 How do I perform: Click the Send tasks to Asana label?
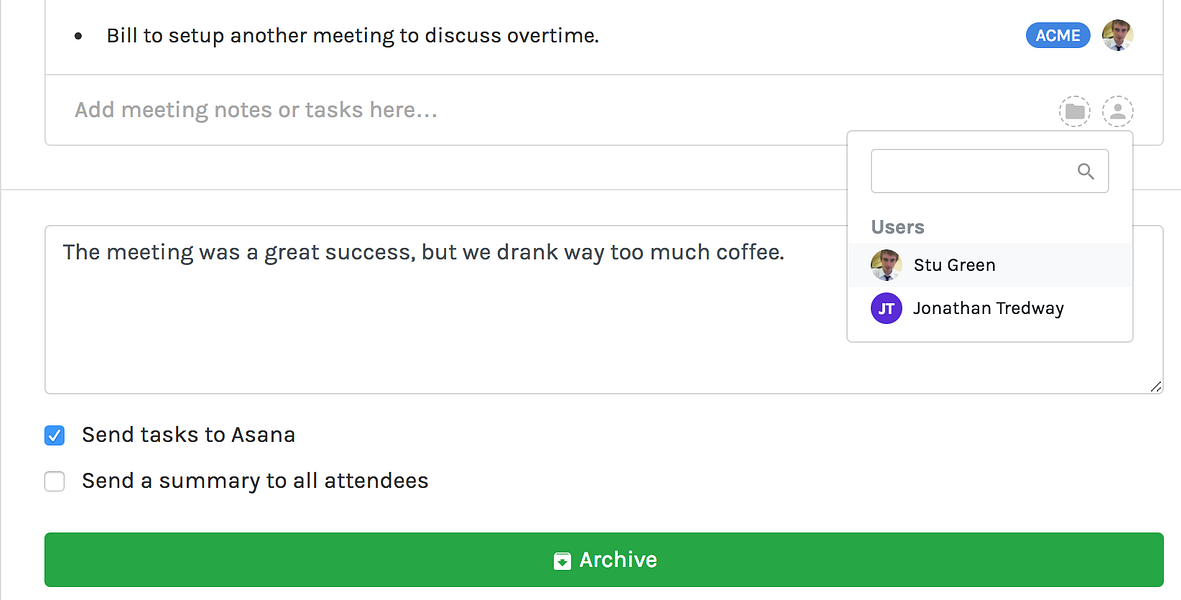pos(188,435)
